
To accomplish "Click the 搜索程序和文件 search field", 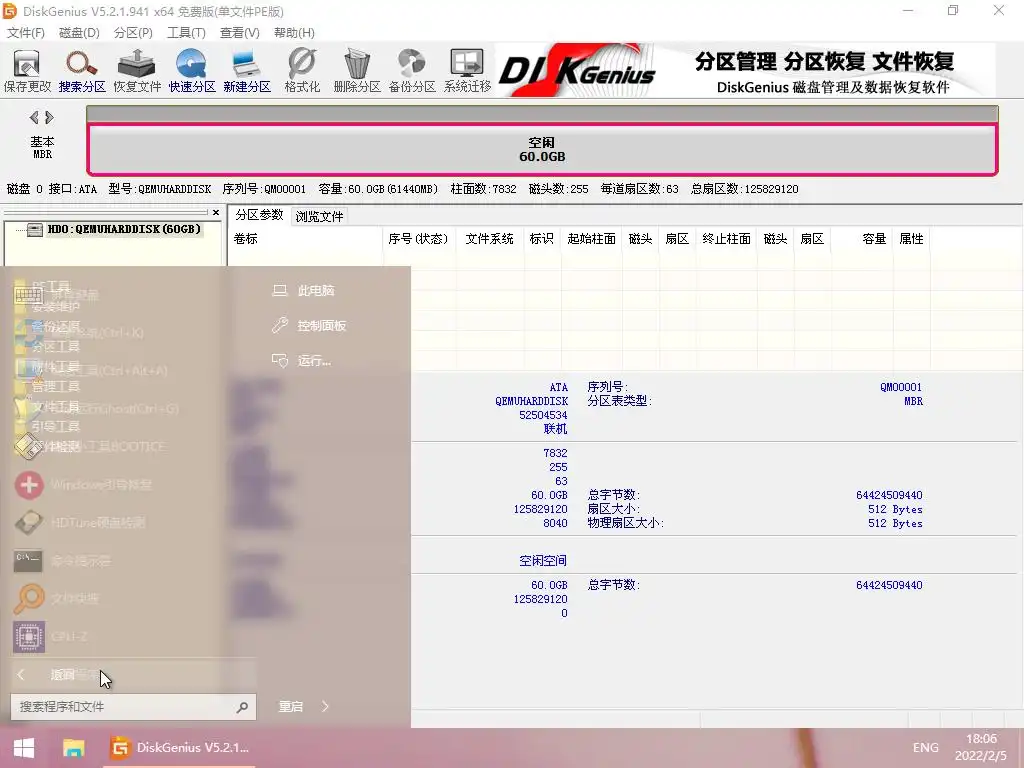I will pyautogui.click(x=133, y=707).
